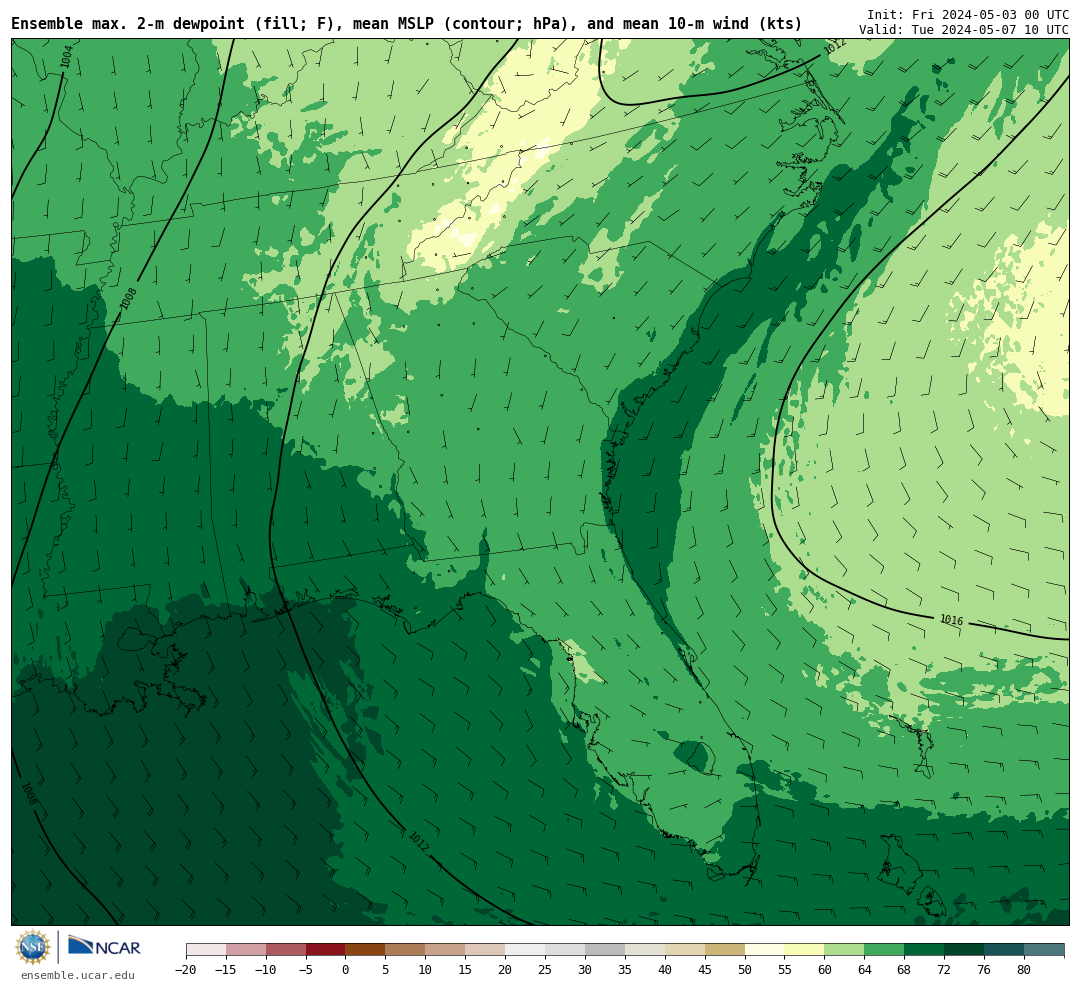Pick the dark red swatch between -5 and 0

pos(326,950)
